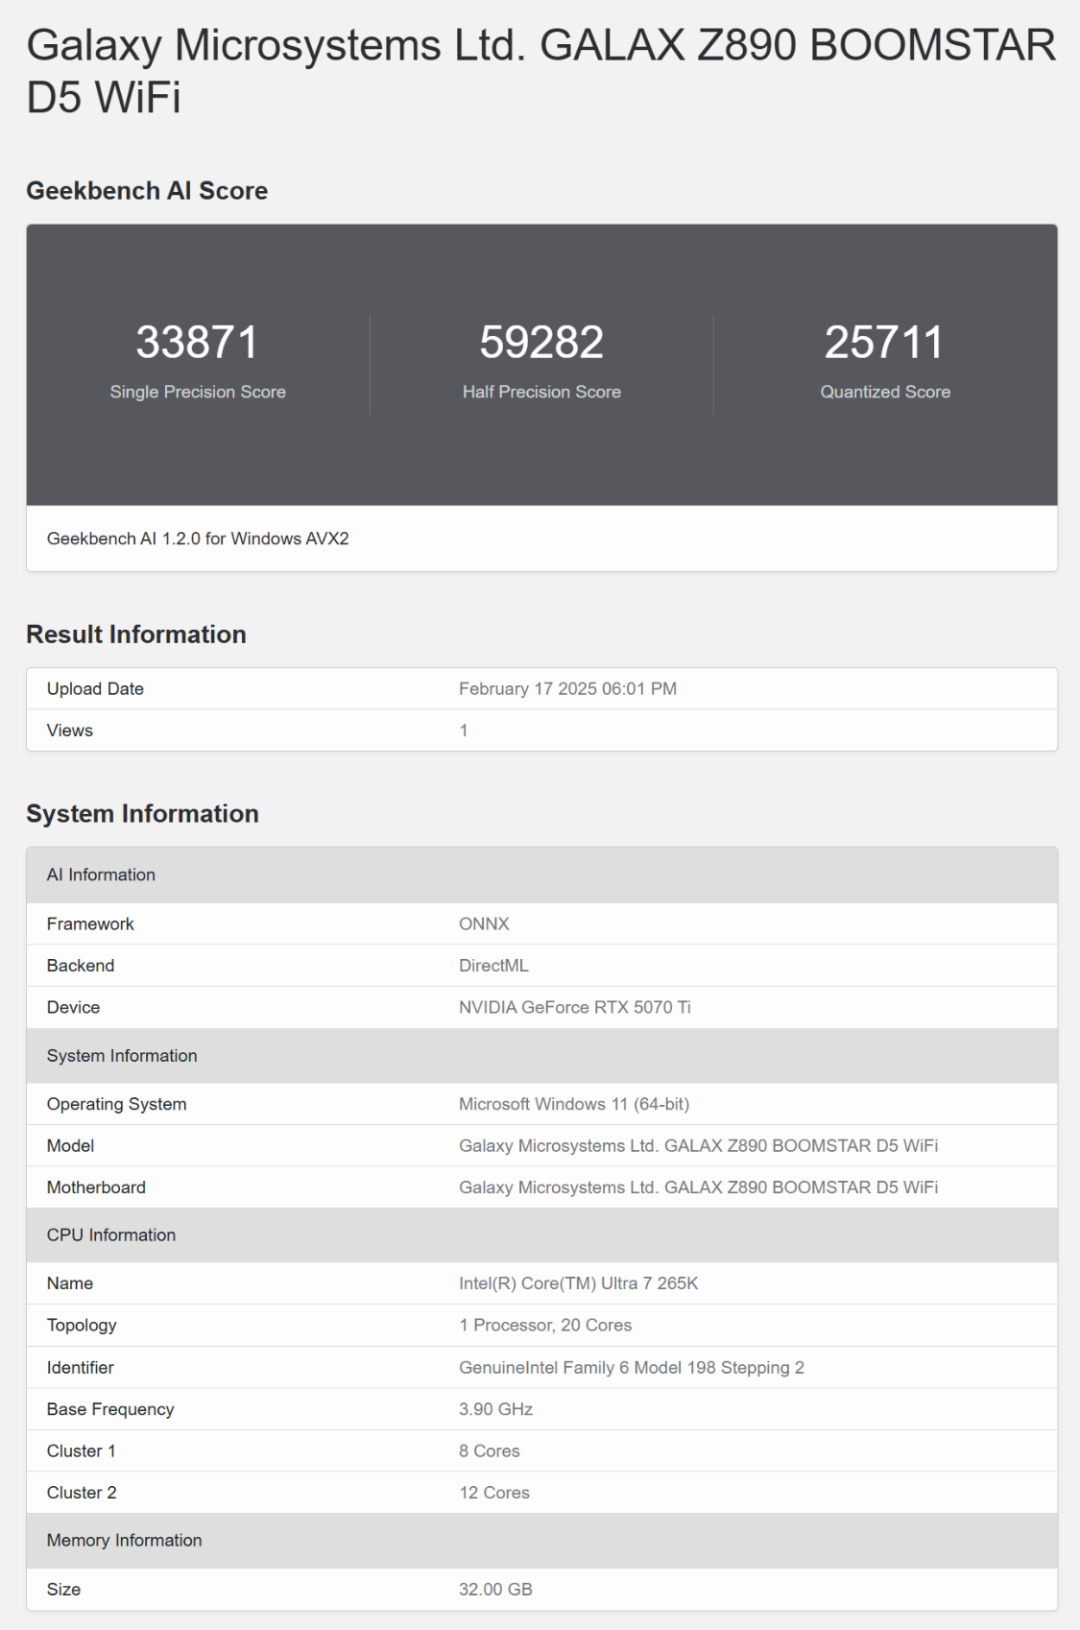Click the Motherboard row label
The height and width of the screenshot is (1630, 1080).
[x=96, y=1188]
